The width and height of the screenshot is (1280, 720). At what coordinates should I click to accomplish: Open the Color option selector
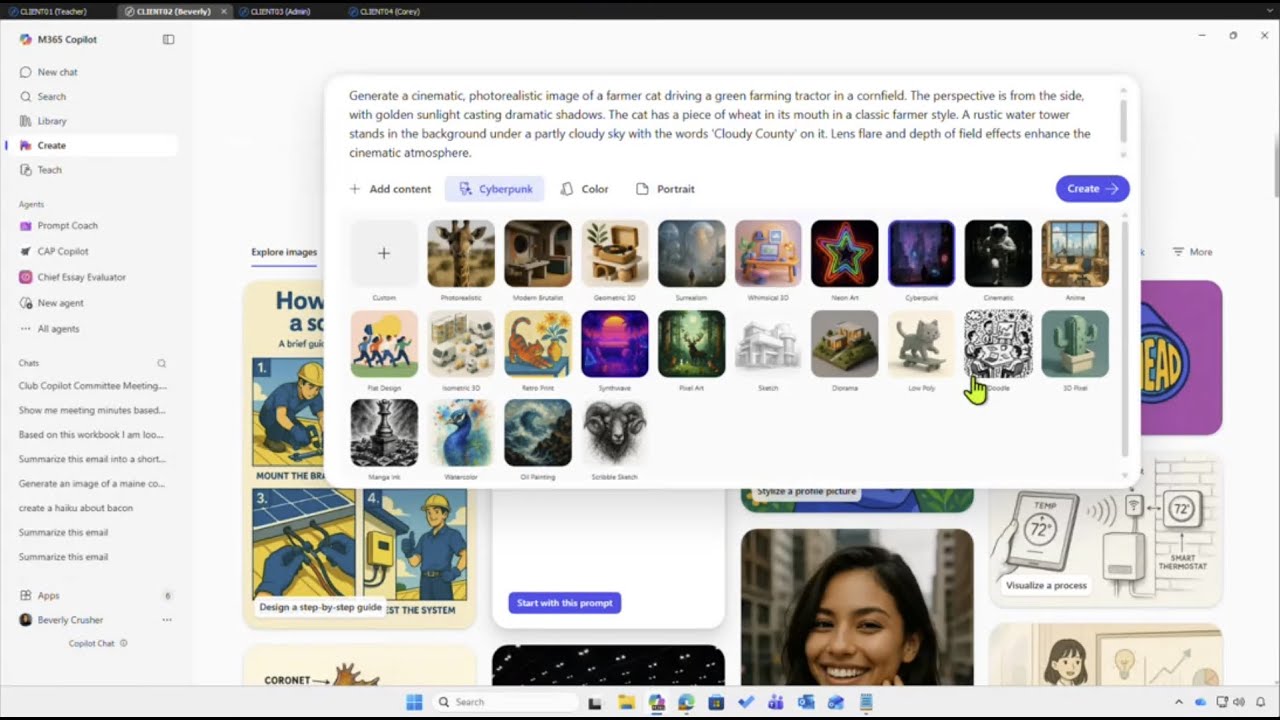pyautogui.click(x=585, y=189)
